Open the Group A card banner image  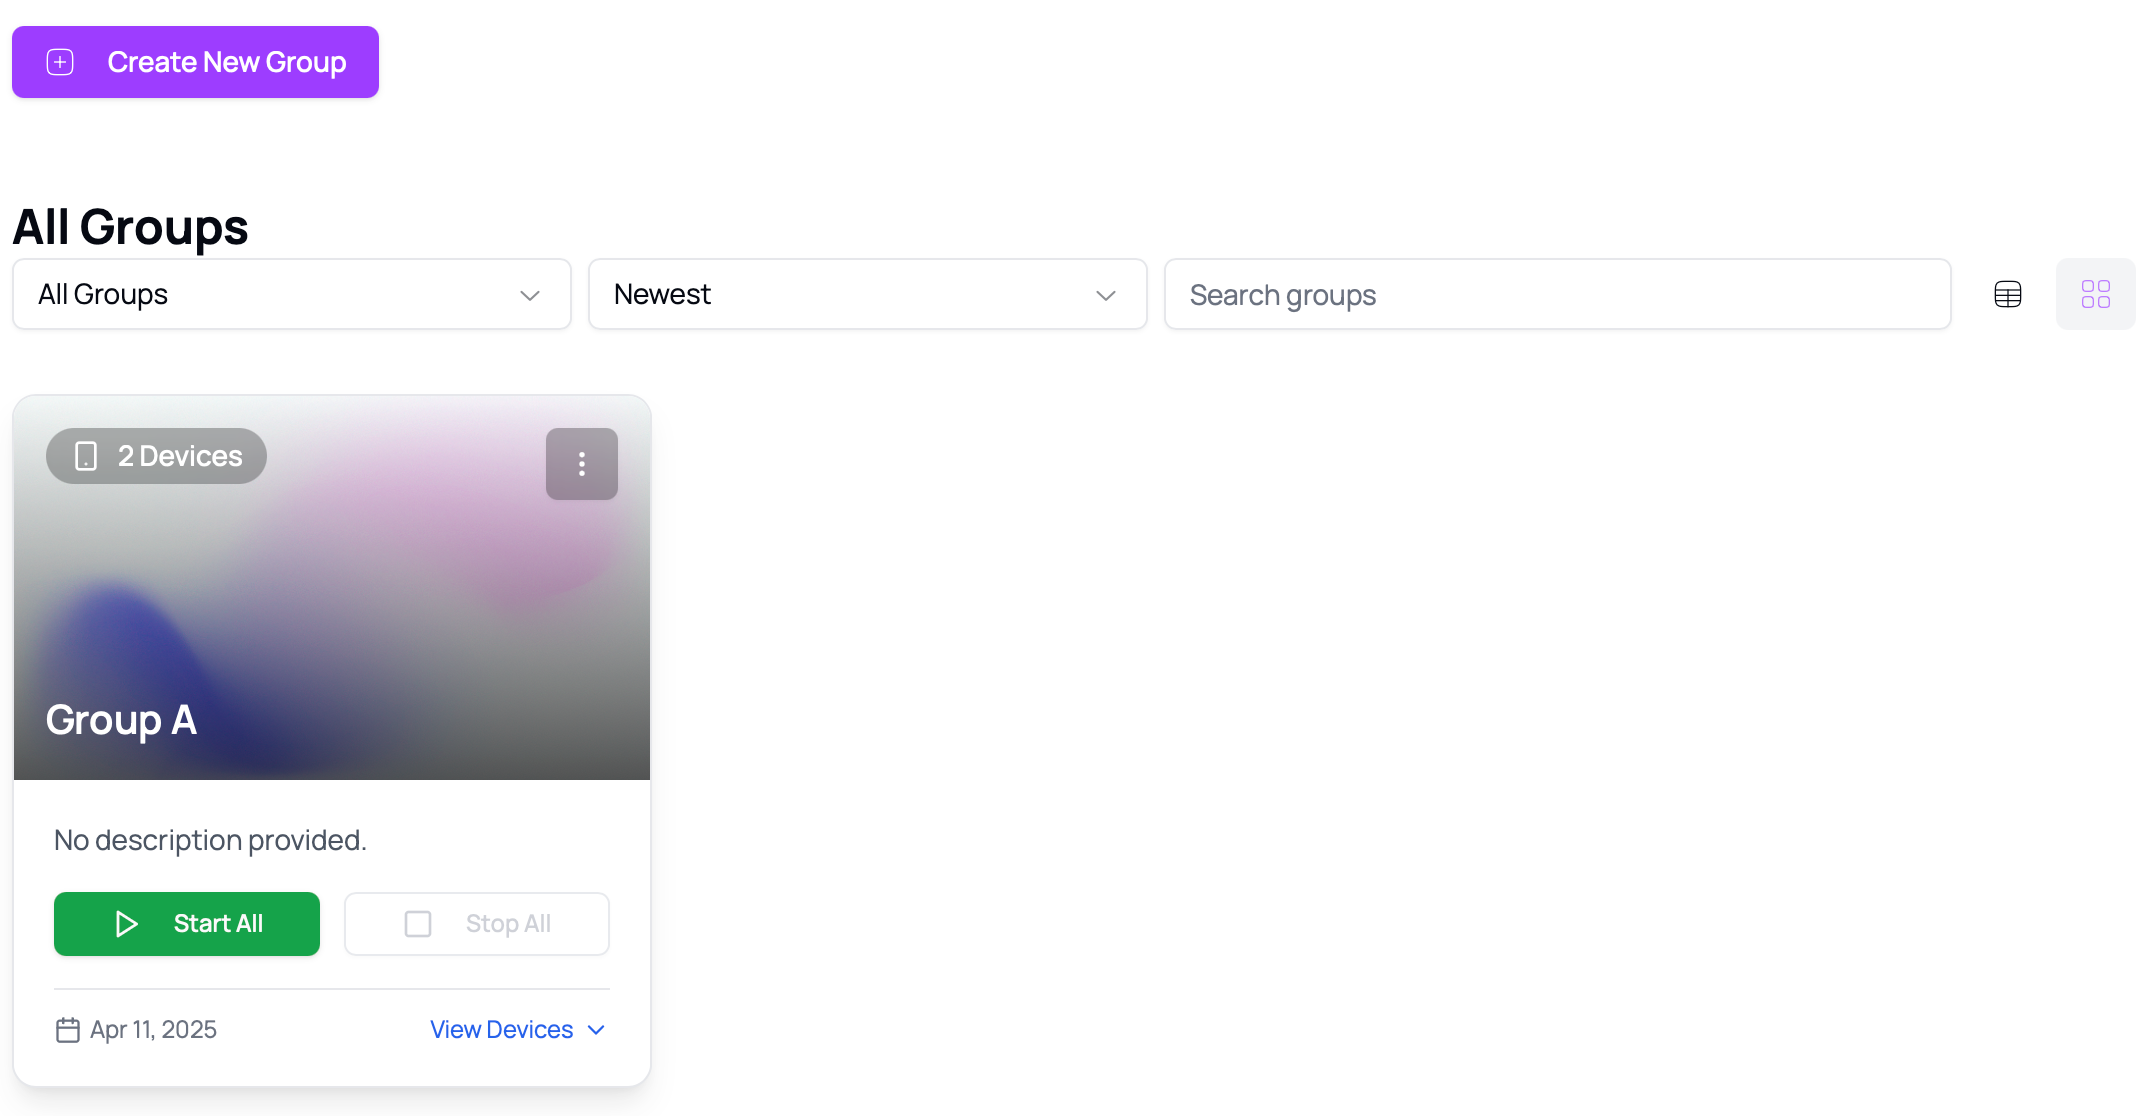[332, 600]
